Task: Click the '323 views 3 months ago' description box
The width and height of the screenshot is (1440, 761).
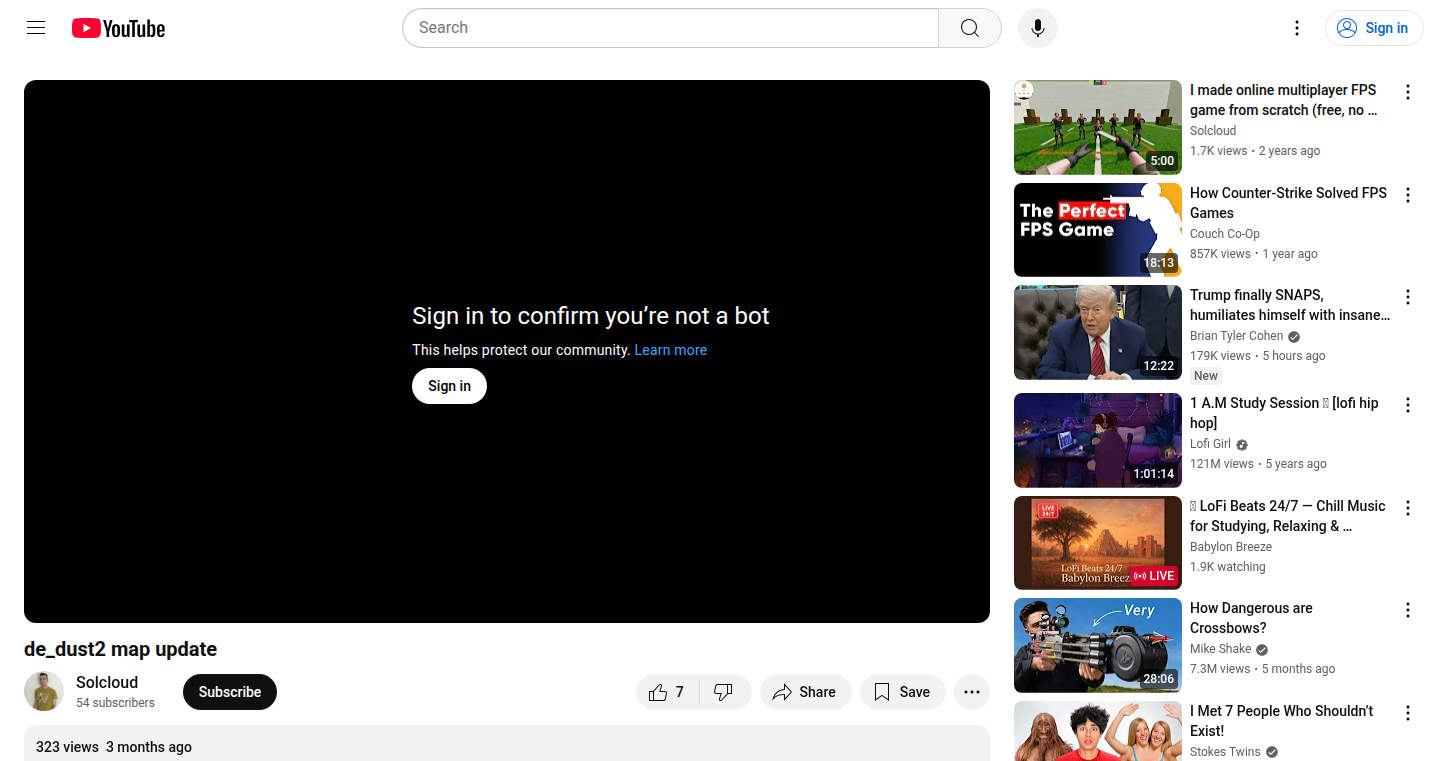Action: pos(507,743)
